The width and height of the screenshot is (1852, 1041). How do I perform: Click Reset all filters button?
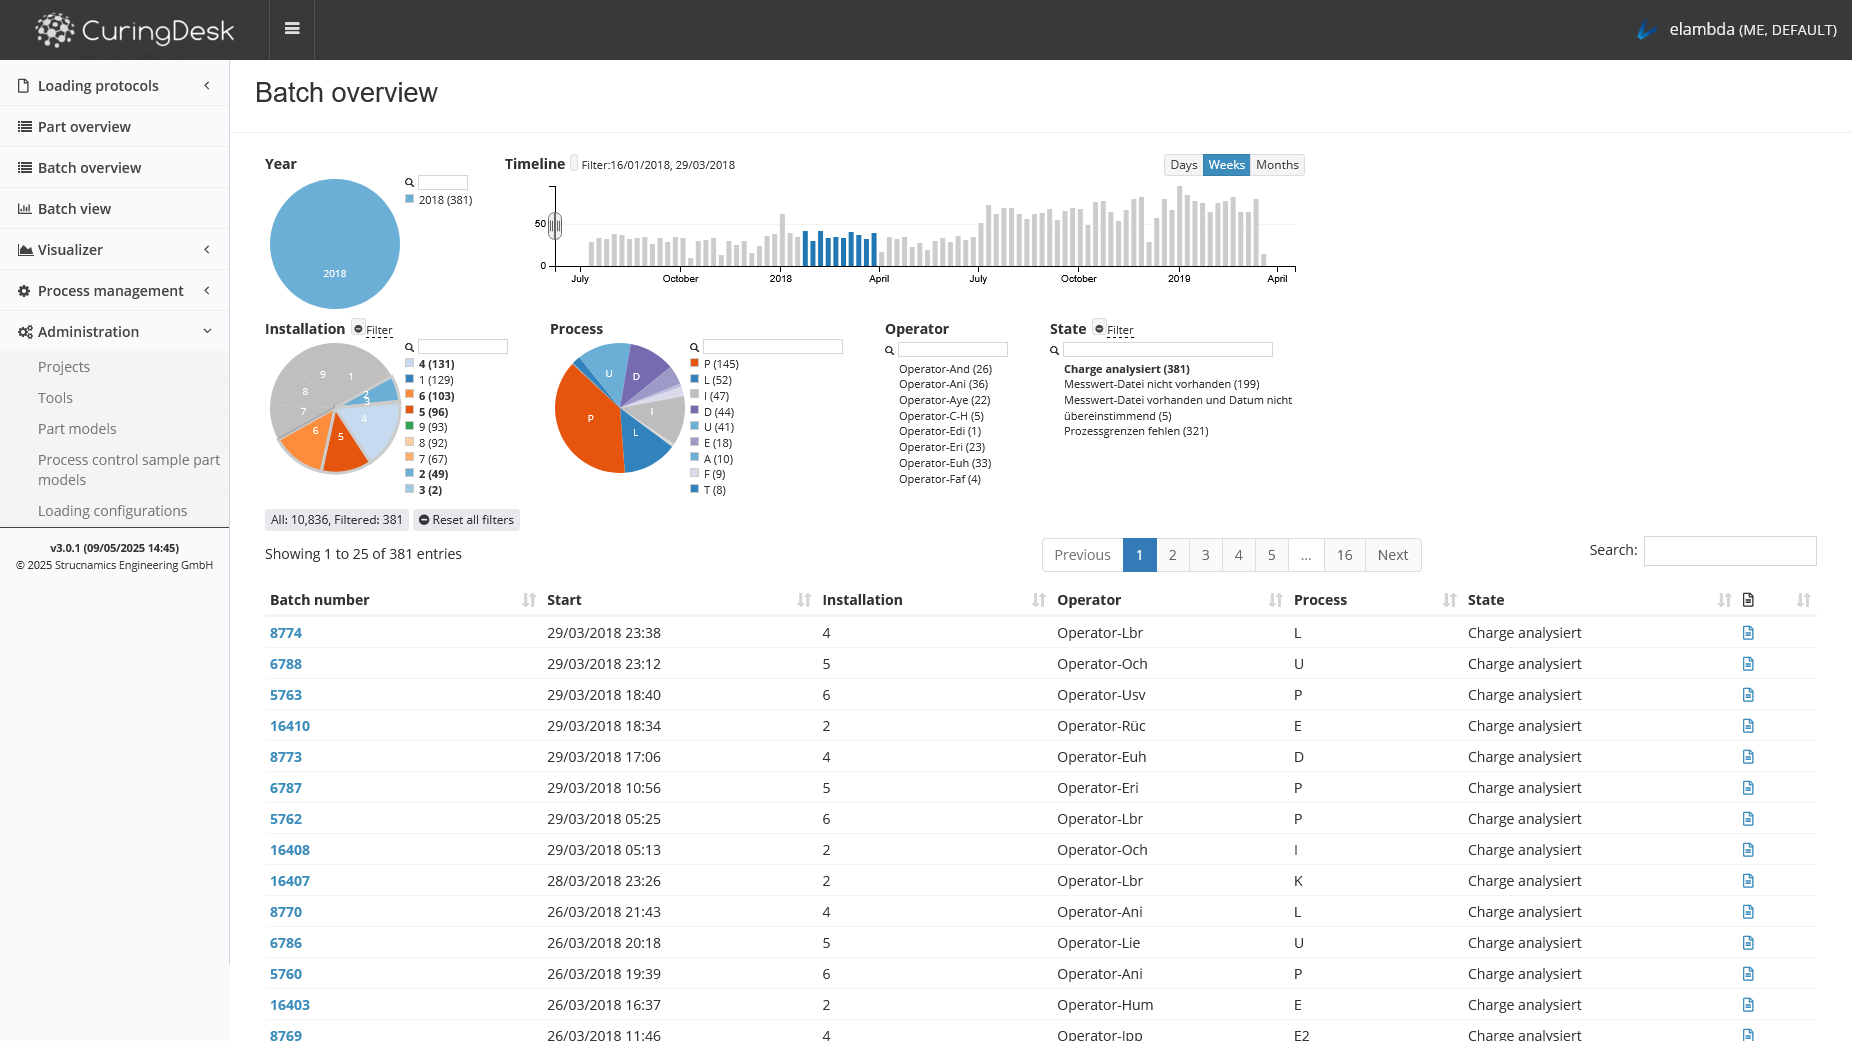click(466, 520)
